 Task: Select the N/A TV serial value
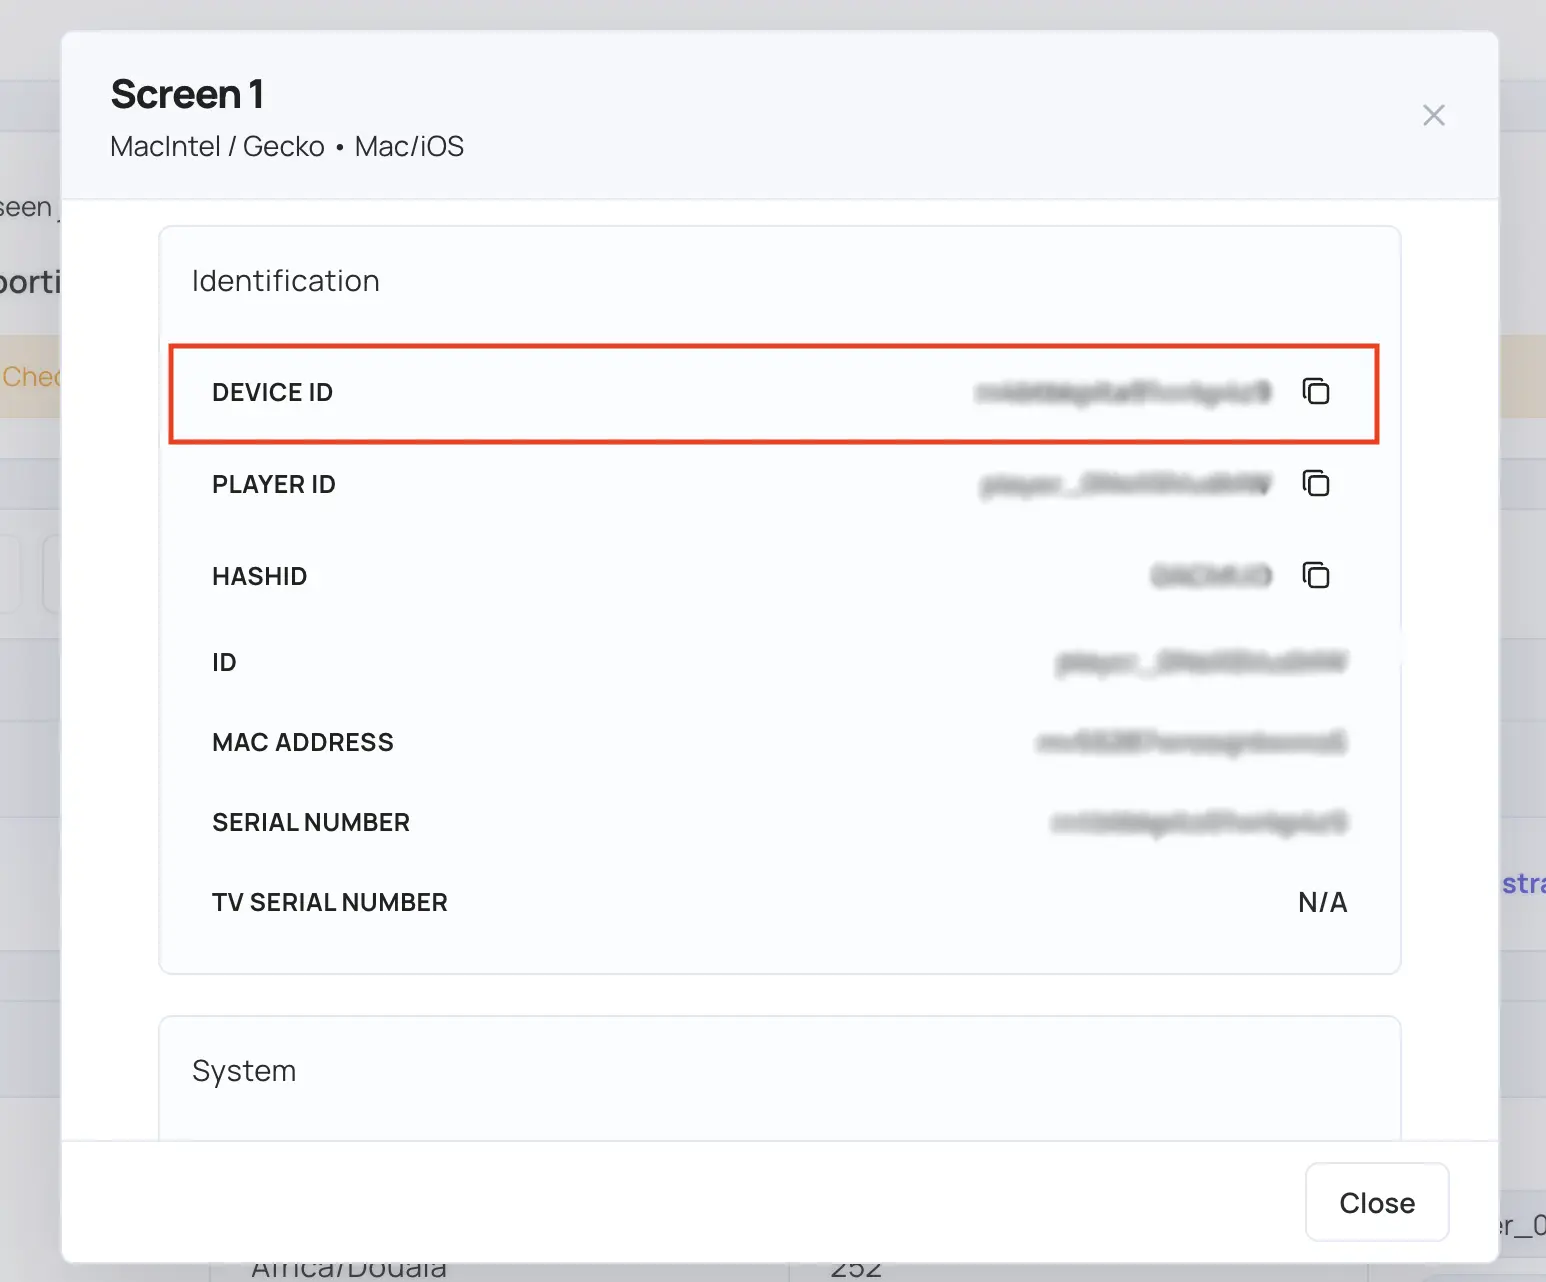pyautogui.click(x=1322, y=902)
